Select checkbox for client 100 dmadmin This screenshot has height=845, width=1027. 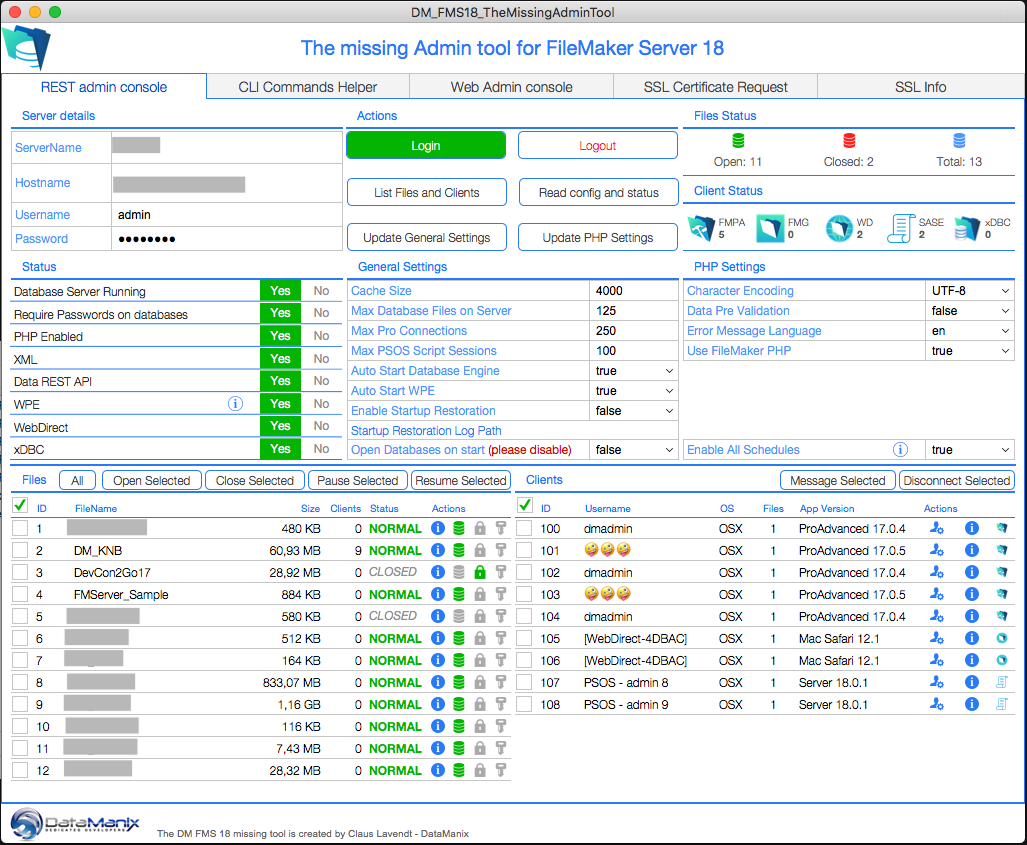point(524,528)
